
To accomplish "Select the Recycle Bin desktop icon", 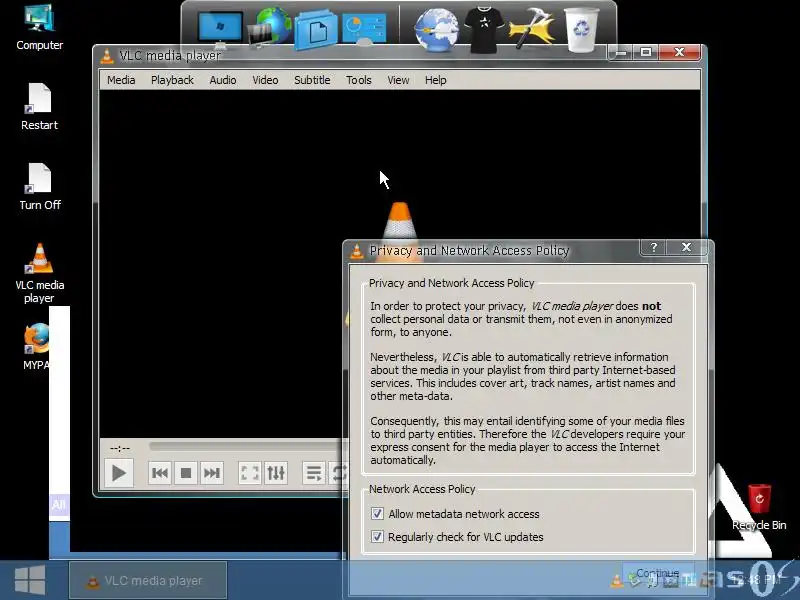I will tap(759, 508).
